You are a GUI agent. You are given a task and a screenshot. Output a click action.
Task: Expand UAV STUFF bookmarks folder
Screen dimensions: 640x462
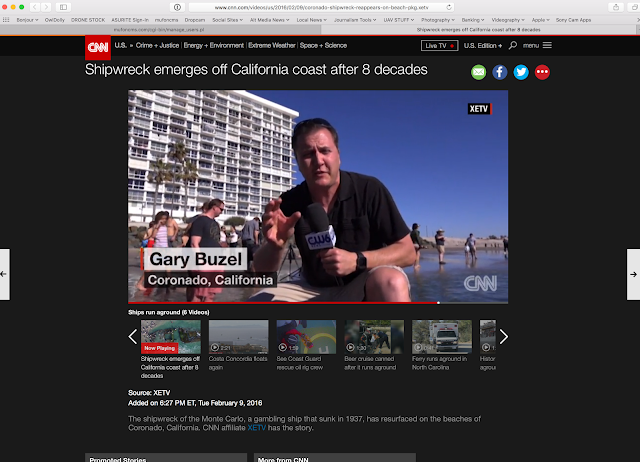pyautogui.click(x=399, y=20)
